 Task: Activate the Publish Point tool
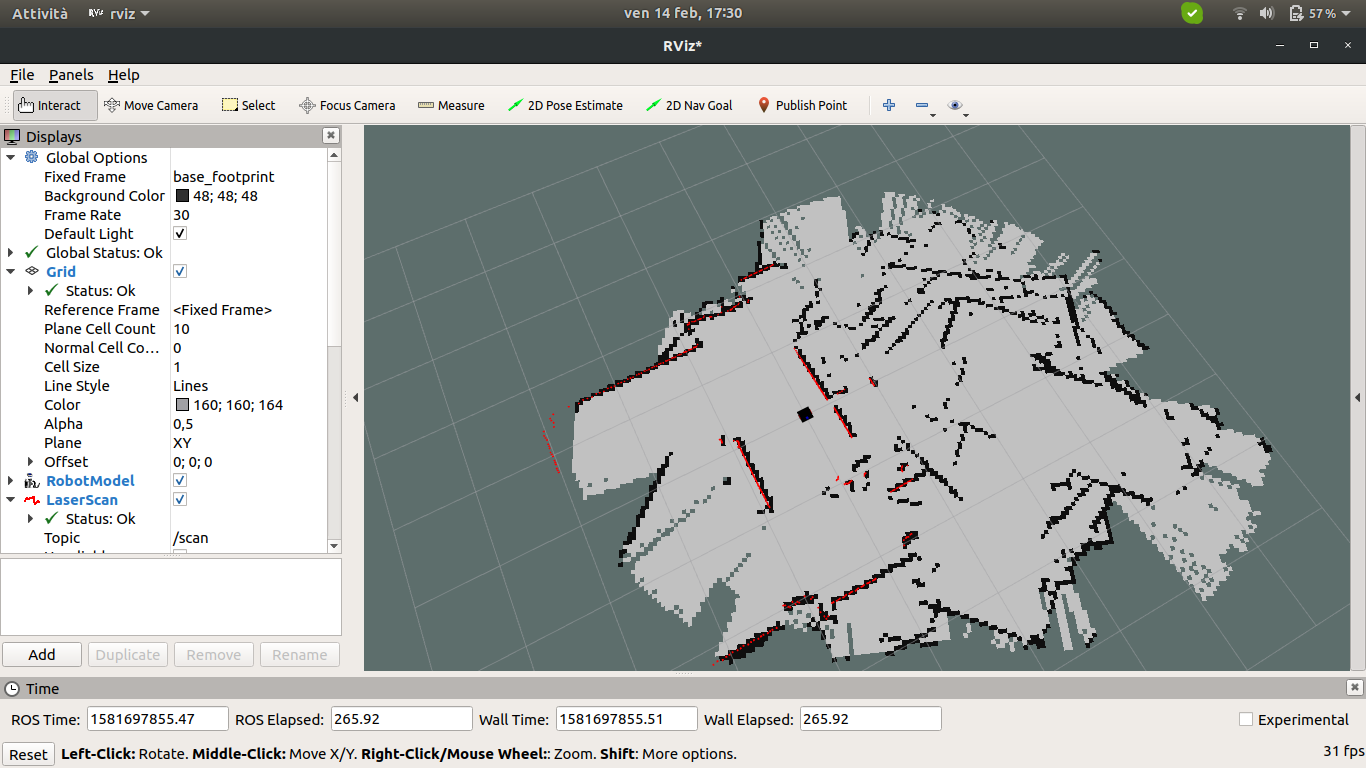pyautogui.click(x=802, y=105)
